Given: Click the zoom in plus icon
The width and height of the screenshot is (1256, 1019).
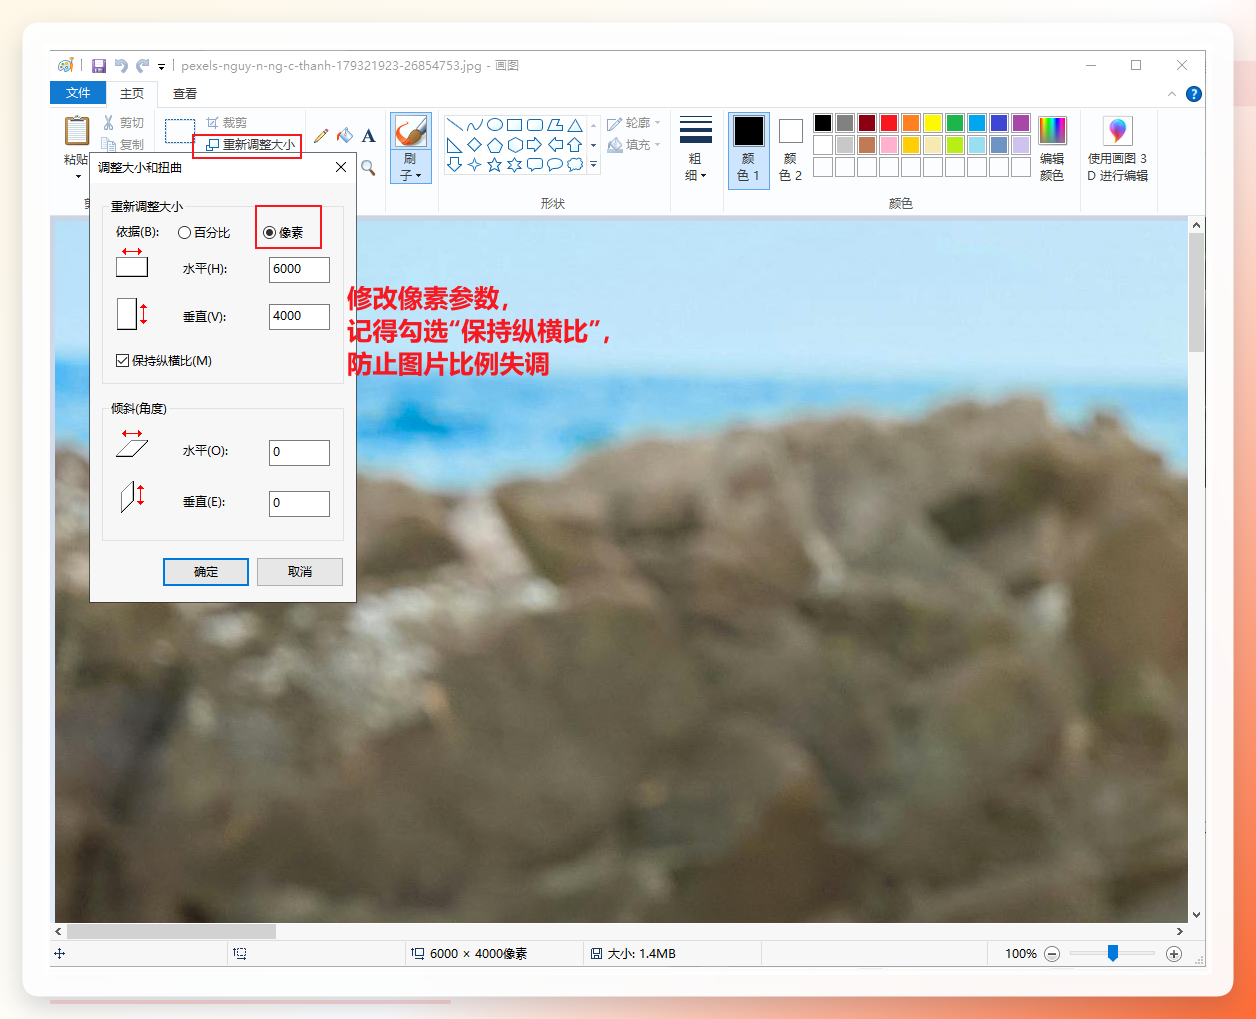Looking at the screenshot, I should (1174, 954).
